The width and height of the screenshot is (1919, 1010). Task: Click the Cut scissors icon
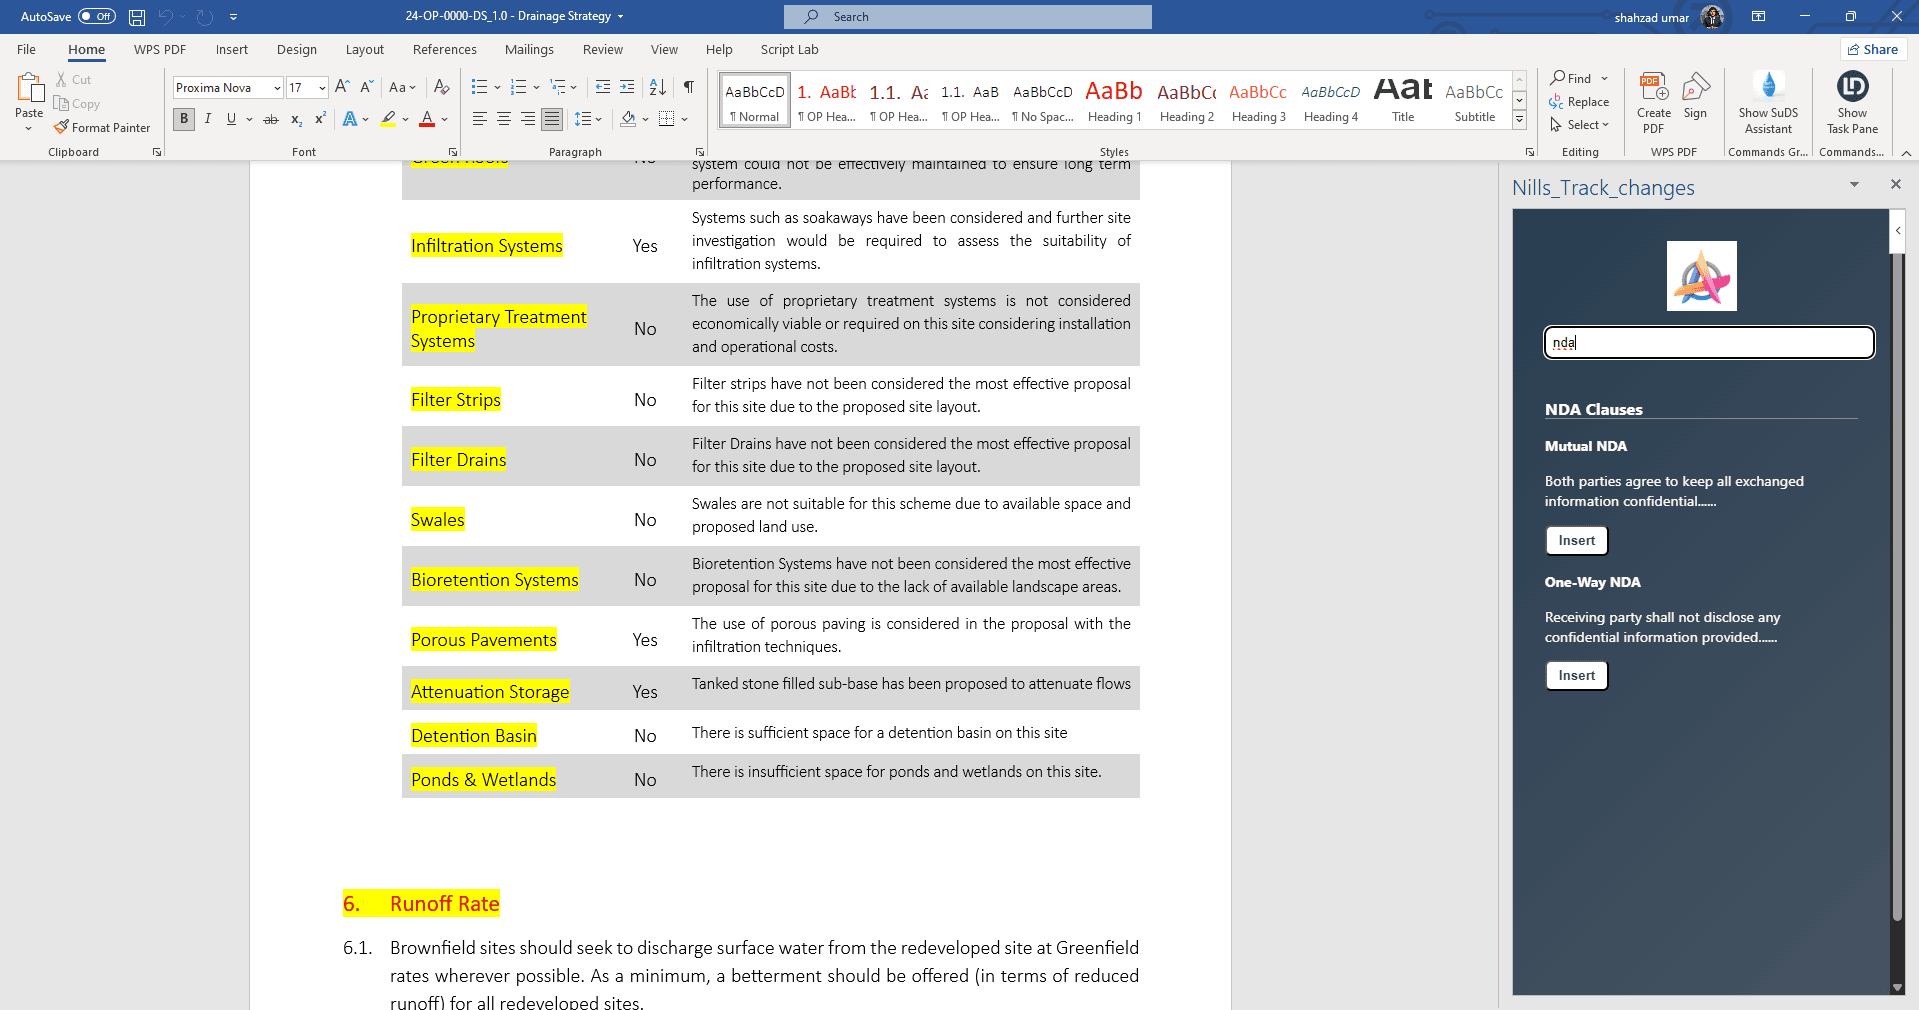tap(61, 79)
